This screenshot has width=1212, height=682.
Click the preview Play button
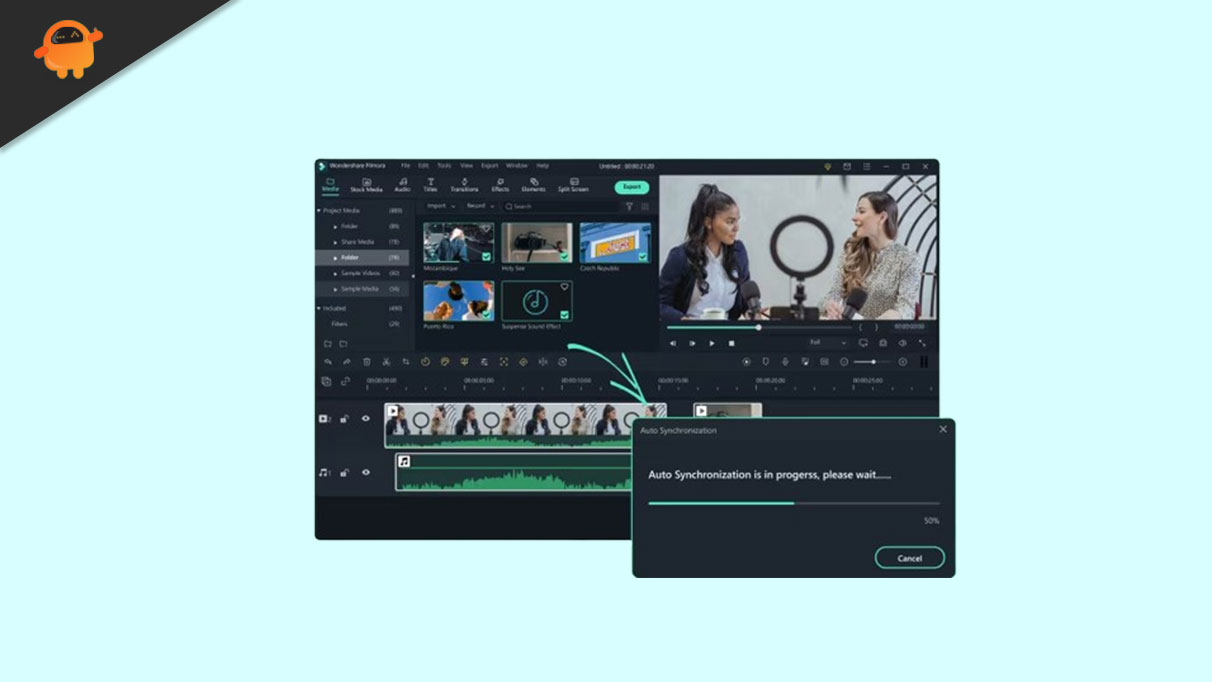(x=712, y=343)
